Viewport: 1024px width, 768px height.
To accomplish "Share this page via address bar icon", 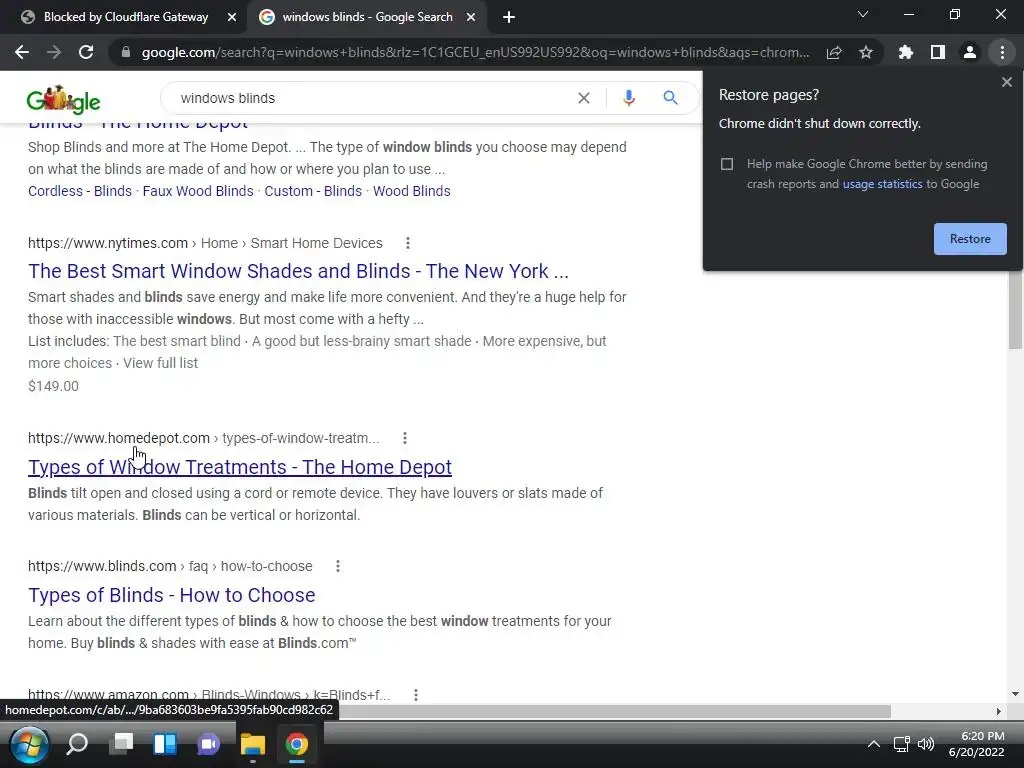I will point(834,52).
